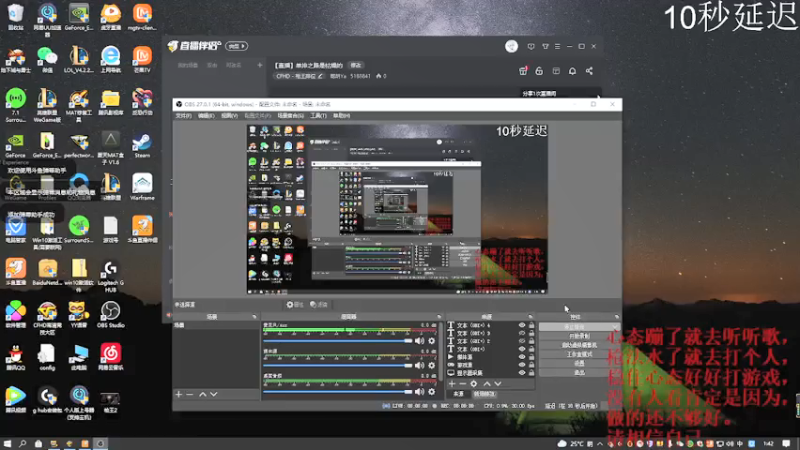The width and height of the screenshot is (800, 450).
Task: Click the Mic/Aux volume slider
Action: click(337, 340)
